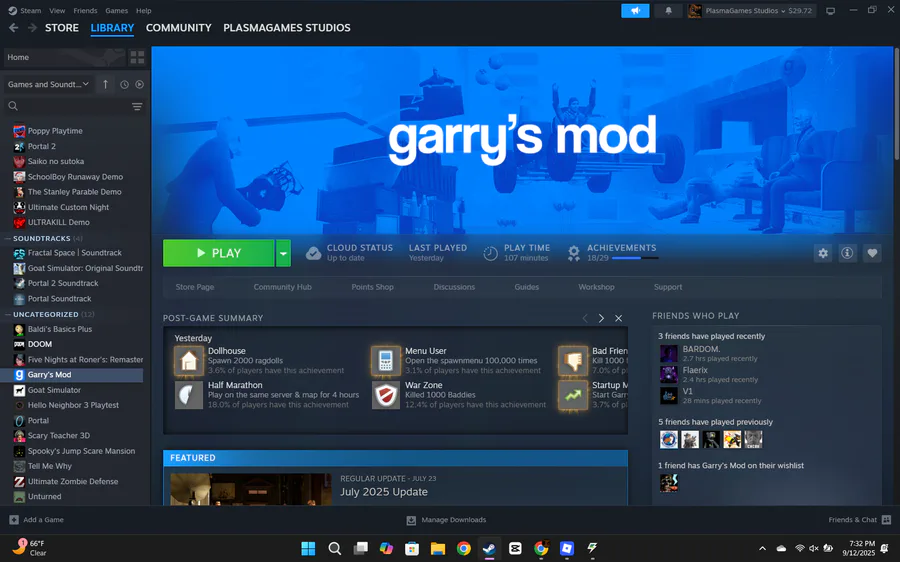900x562 pixels.
Task: Go forward with the right arrow
Action: click(32, 28)
